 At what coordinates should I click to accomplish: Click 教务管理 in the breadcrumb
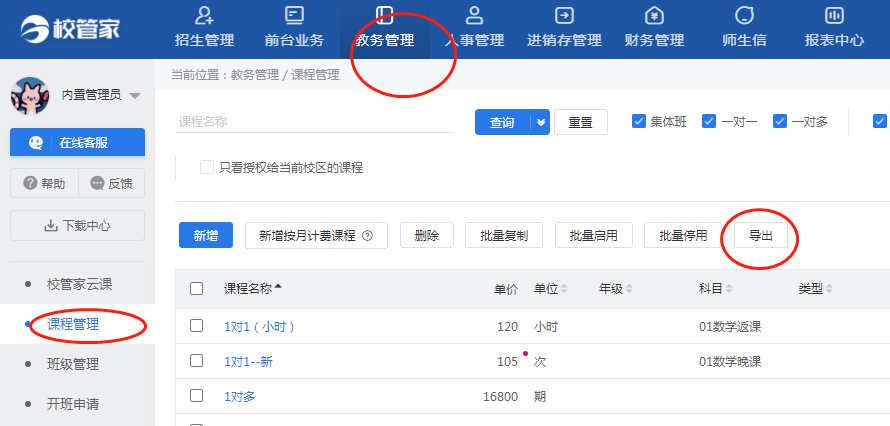[x=255, y=75]
